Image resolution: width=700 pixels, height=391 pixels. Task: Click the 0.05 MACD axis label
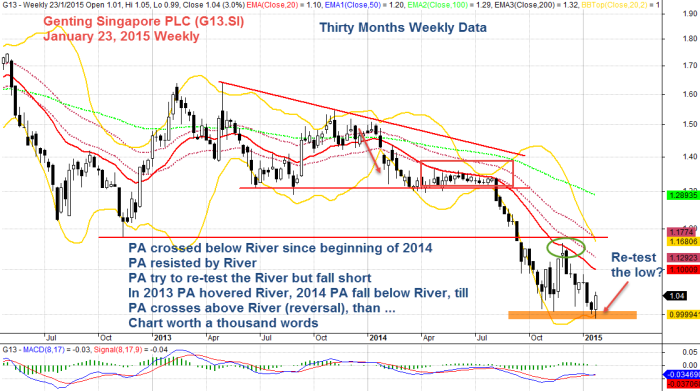coord(690,353)
